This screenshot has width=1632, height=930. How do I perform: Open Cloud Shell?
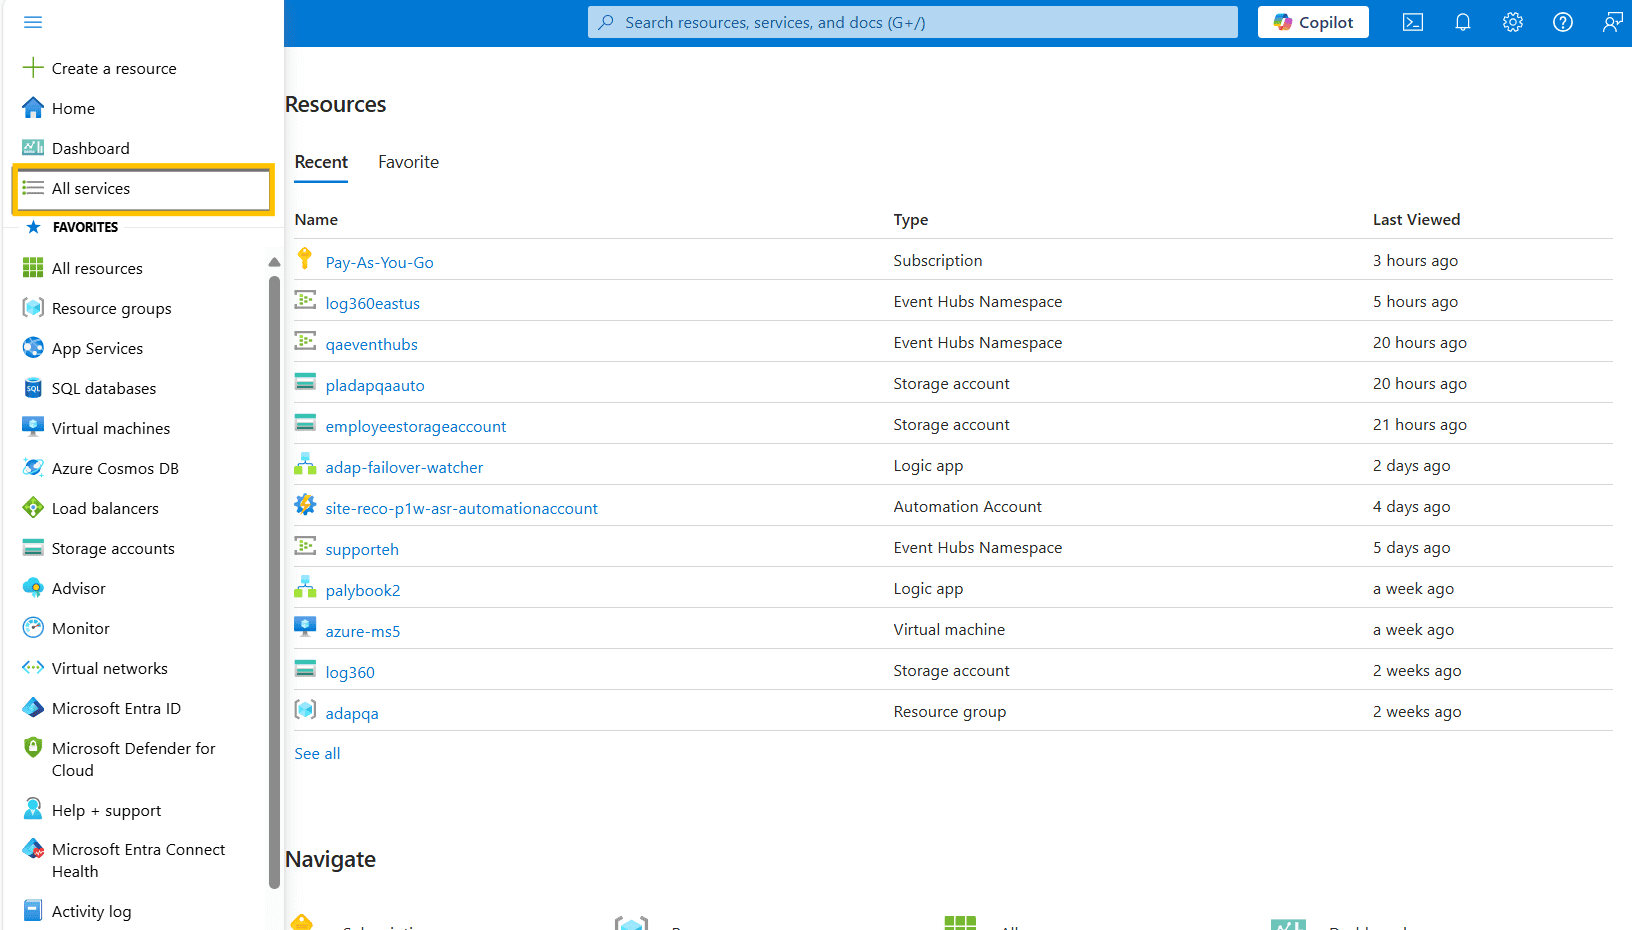click(1413, 21)
